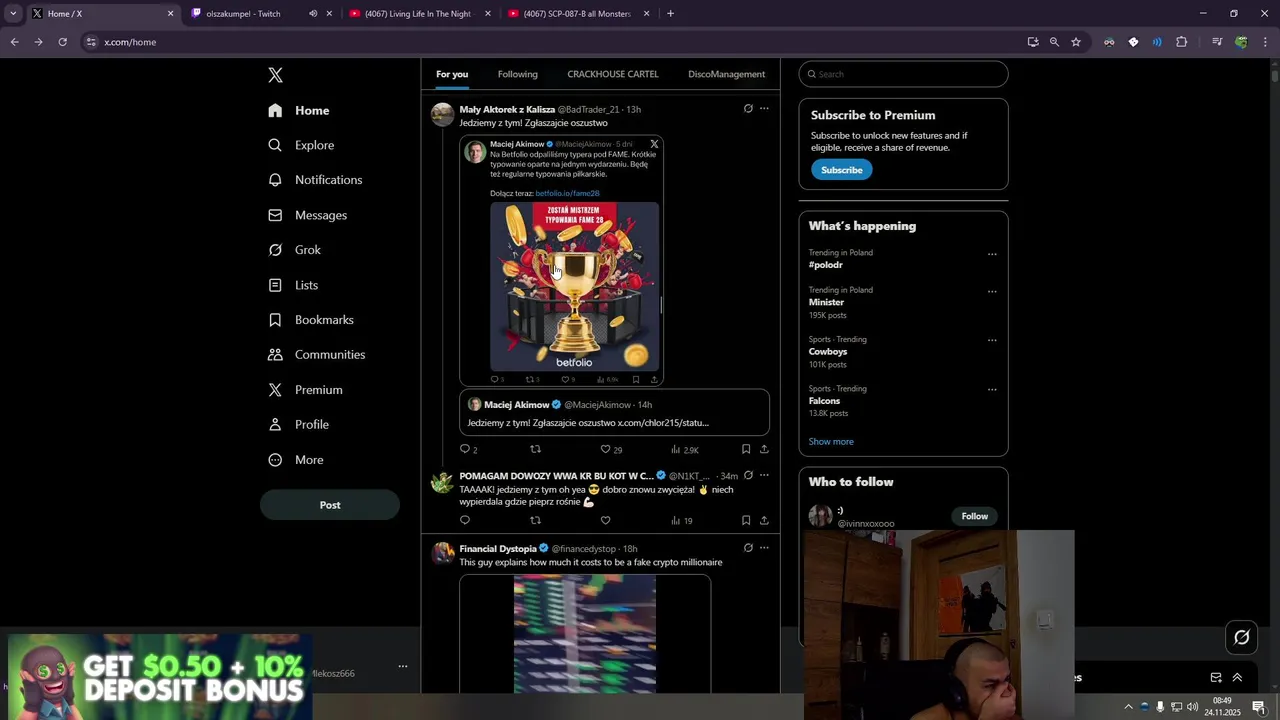Open the more menu on Mały Aktorek post
The height and width of the screenshot is (720, 1280).
coord(764,109)
